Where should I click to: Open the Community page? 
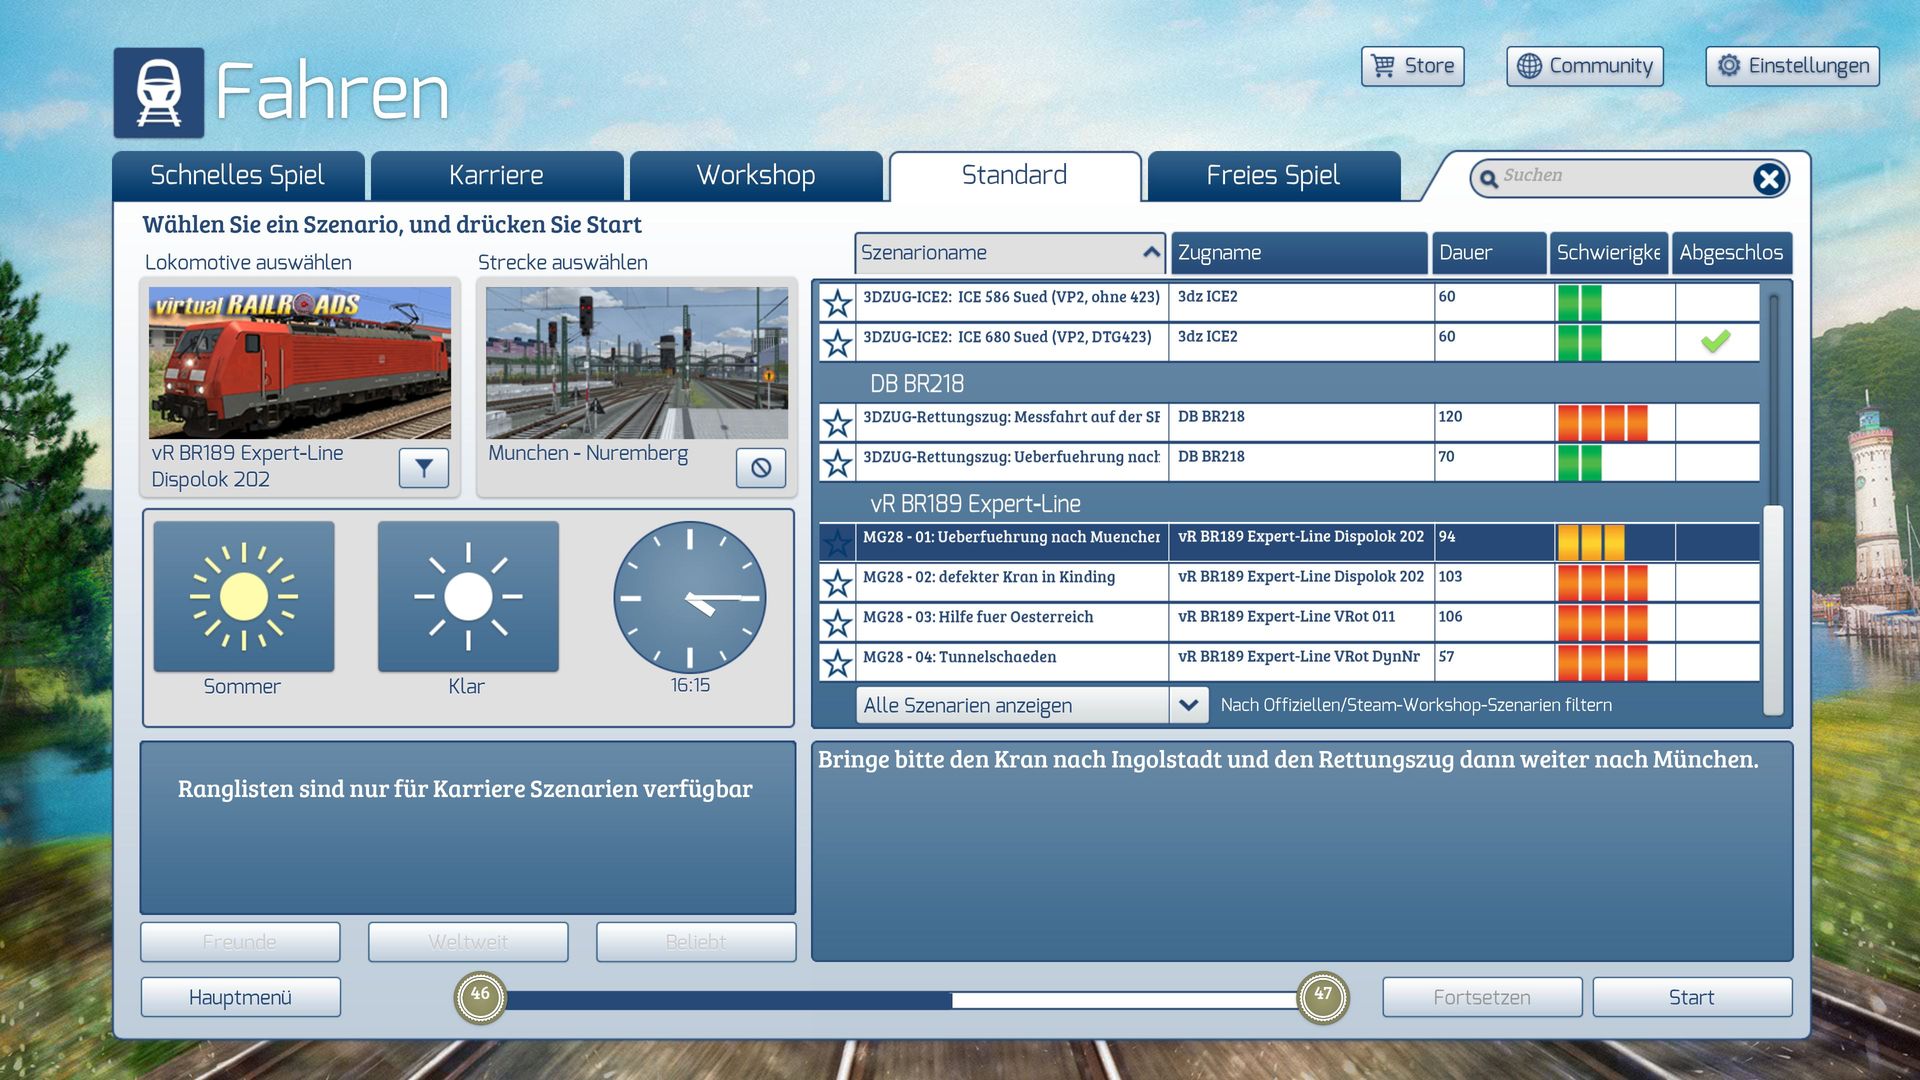point(1585,66)
